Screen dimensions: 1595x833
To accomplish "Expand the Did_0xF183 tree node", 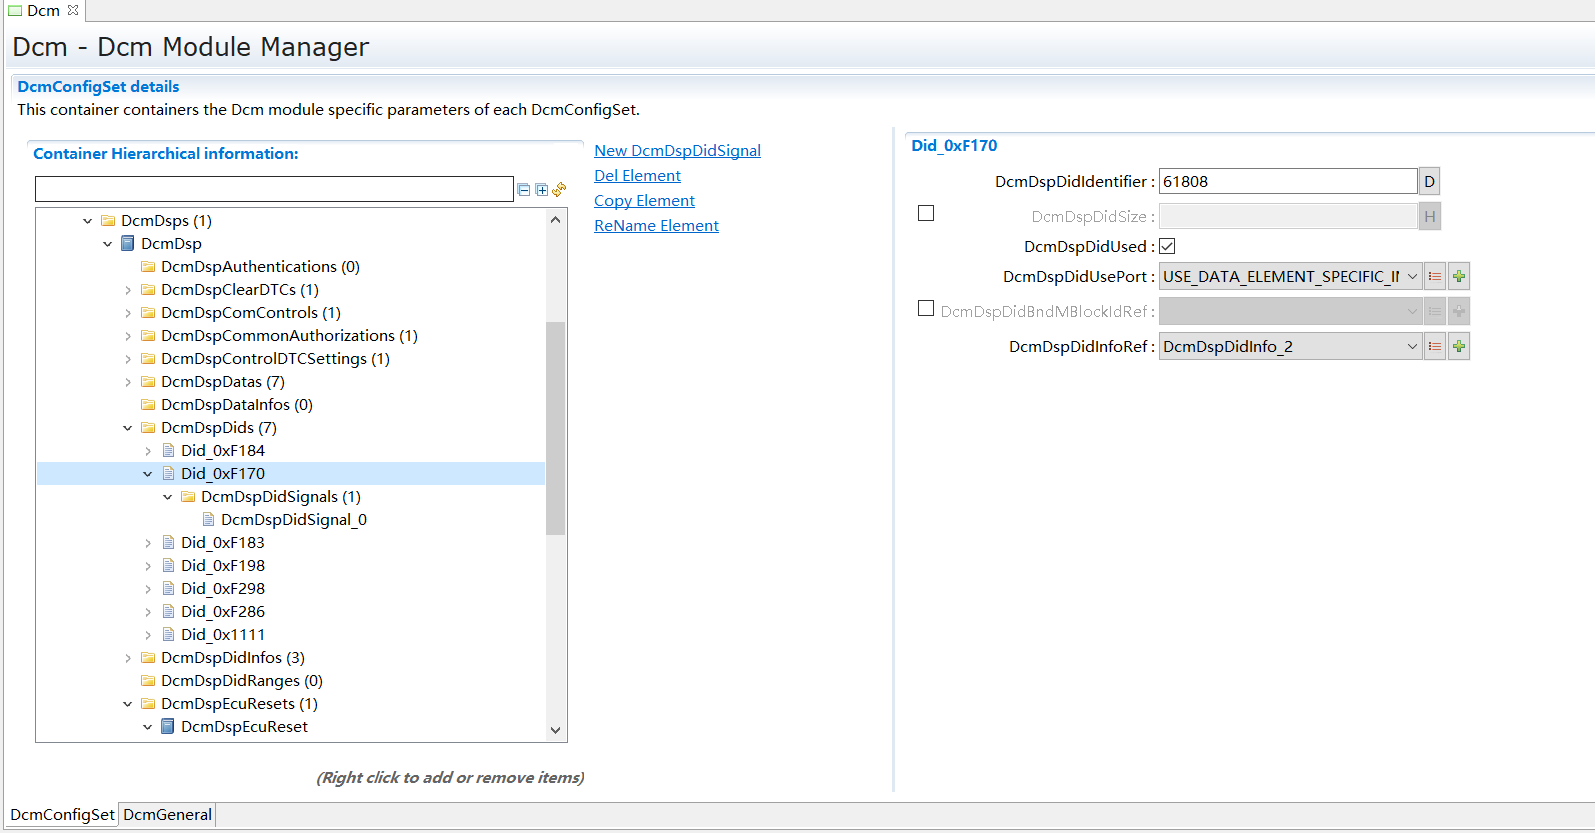I will point(148,543).
